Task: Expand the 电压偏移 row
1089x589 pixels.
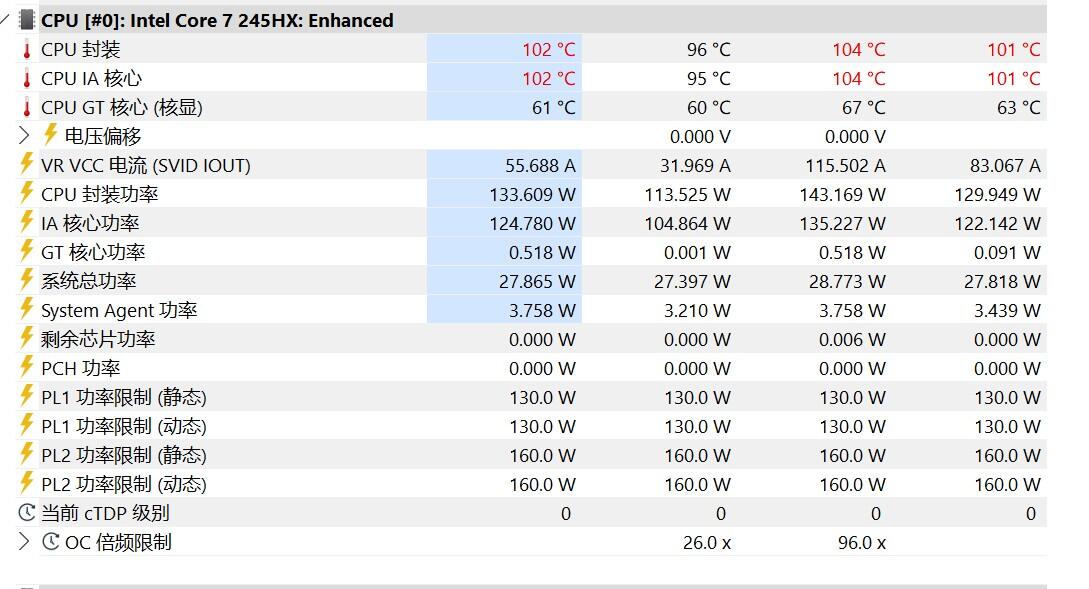Action: point(24,135)
